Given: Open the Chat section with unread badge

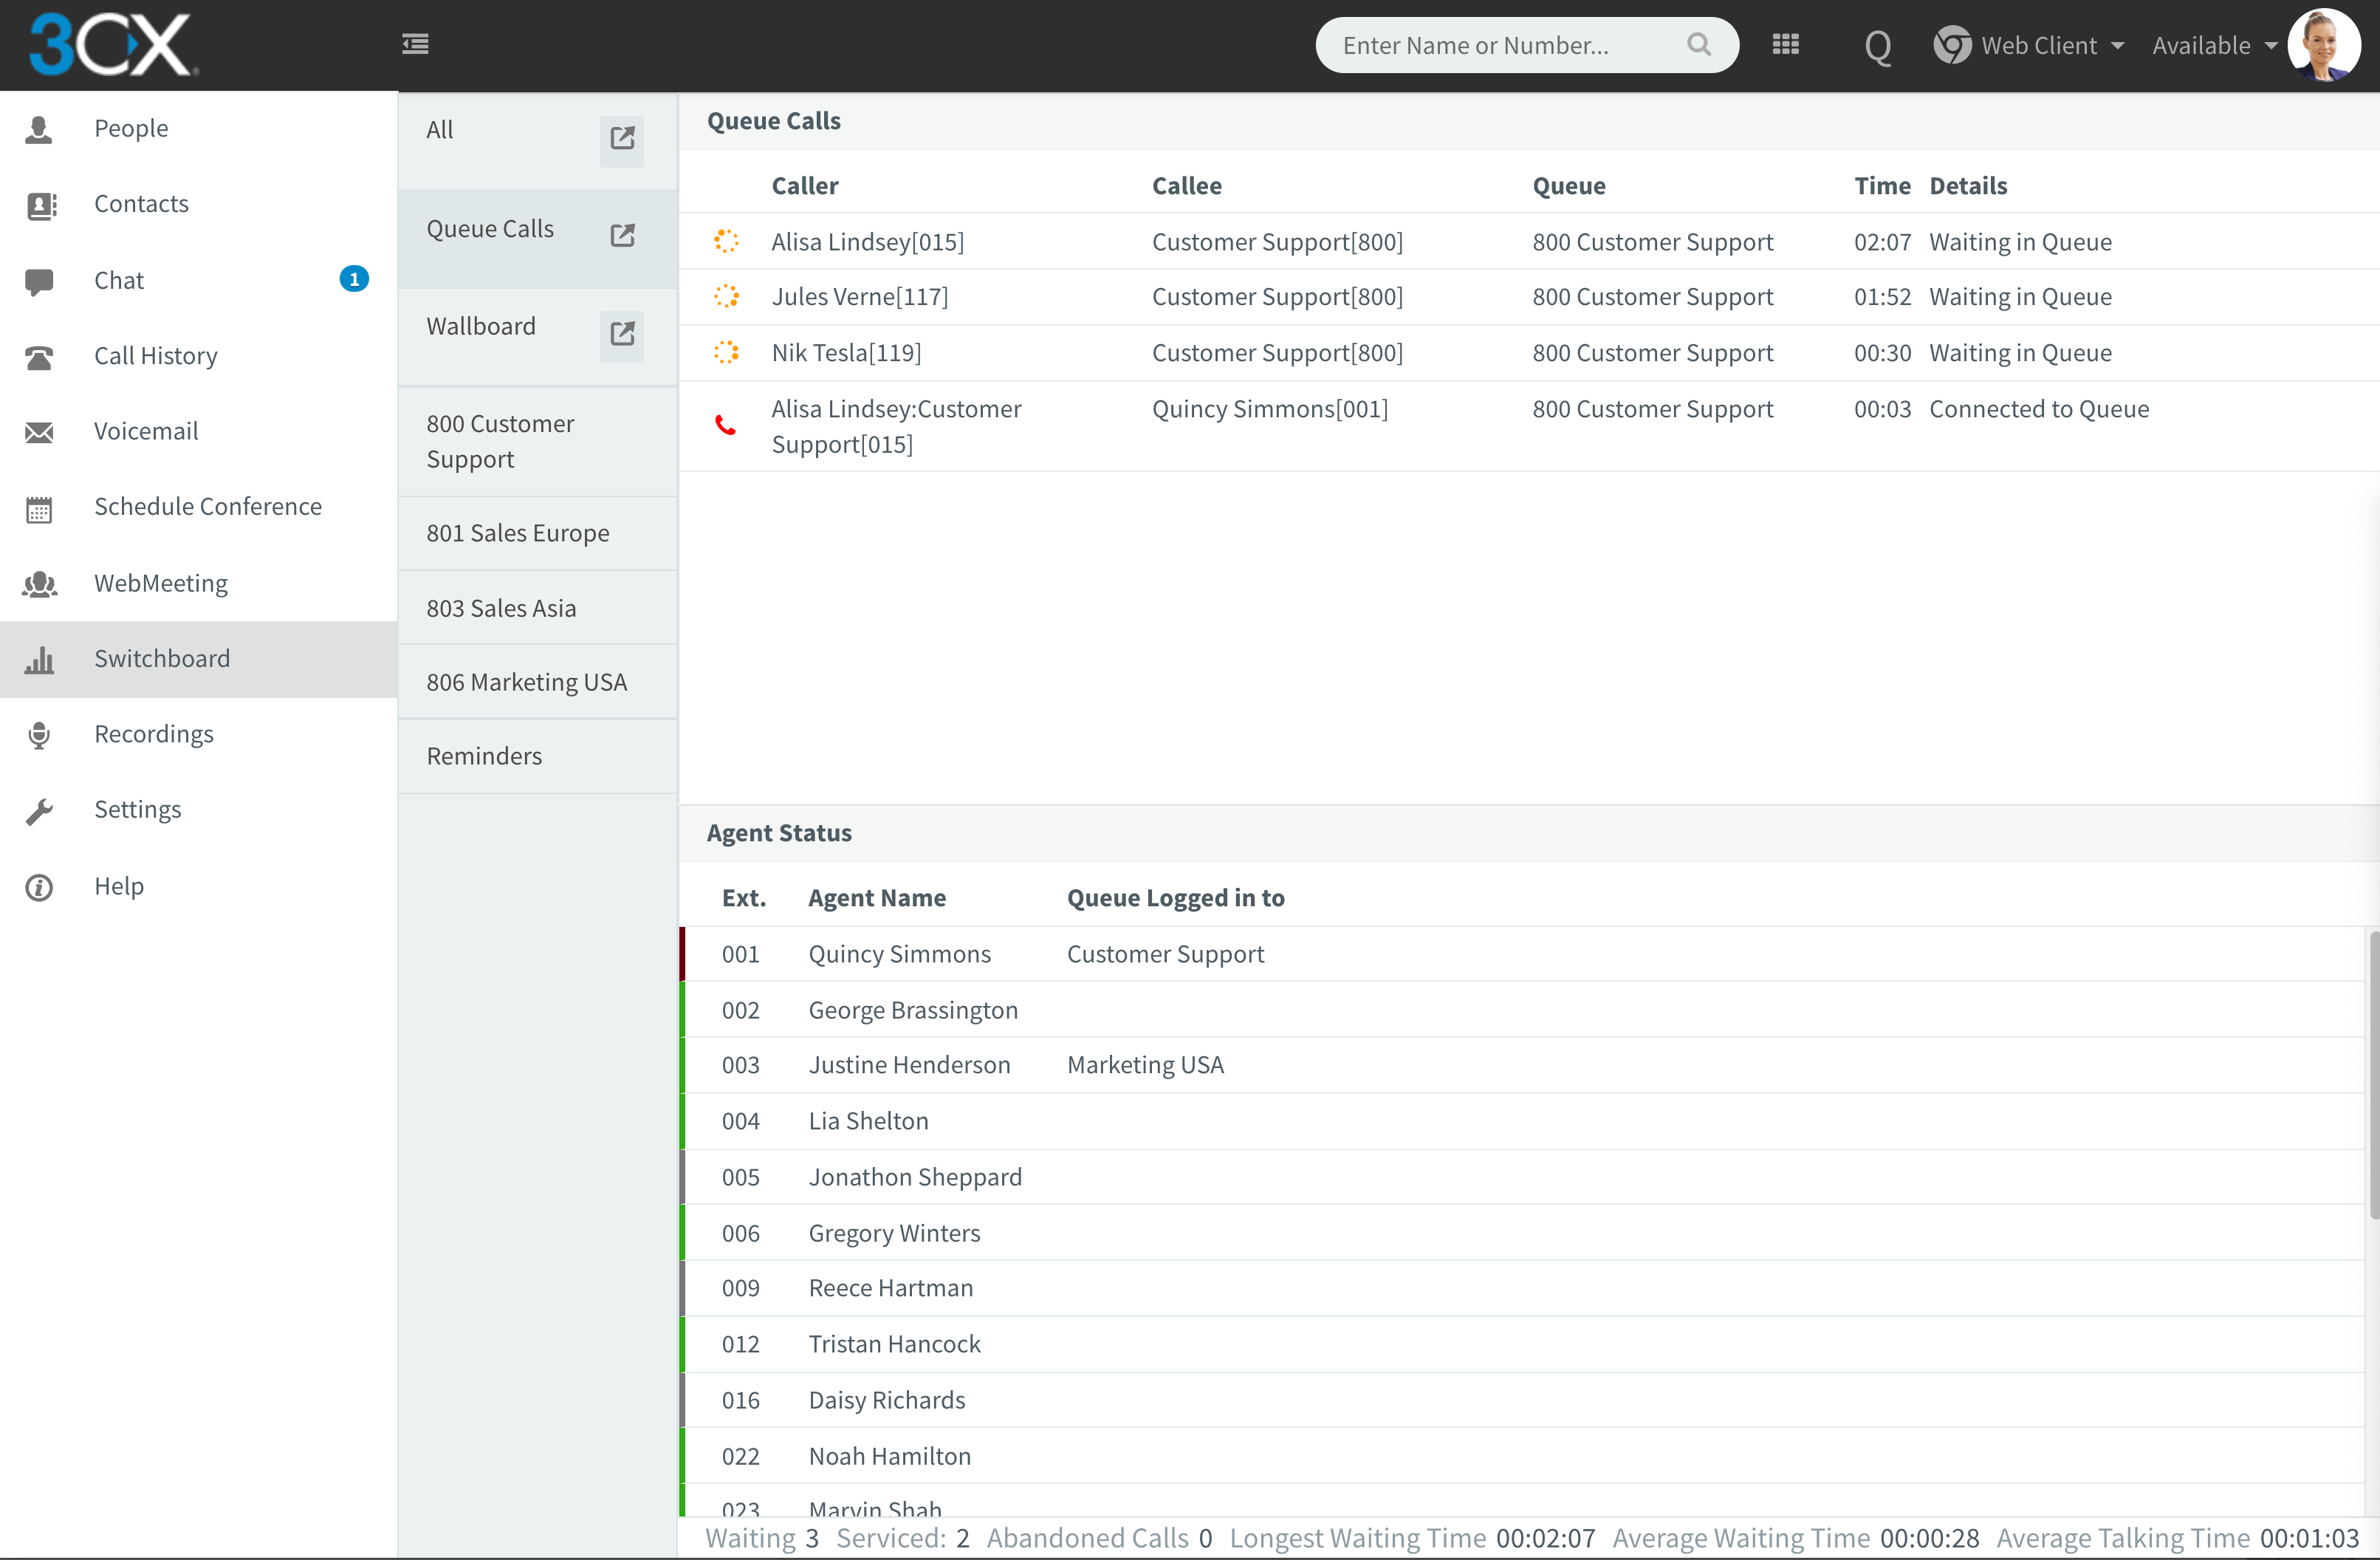Looking at the screenshot, I should [119, 280].
